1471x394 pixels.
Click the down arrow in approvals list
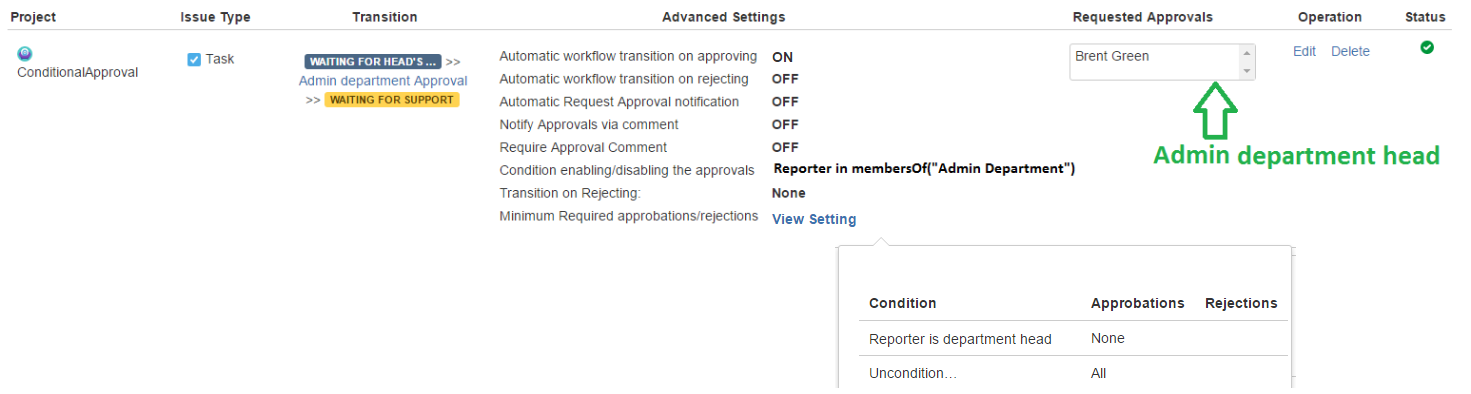coord(1246,71)
